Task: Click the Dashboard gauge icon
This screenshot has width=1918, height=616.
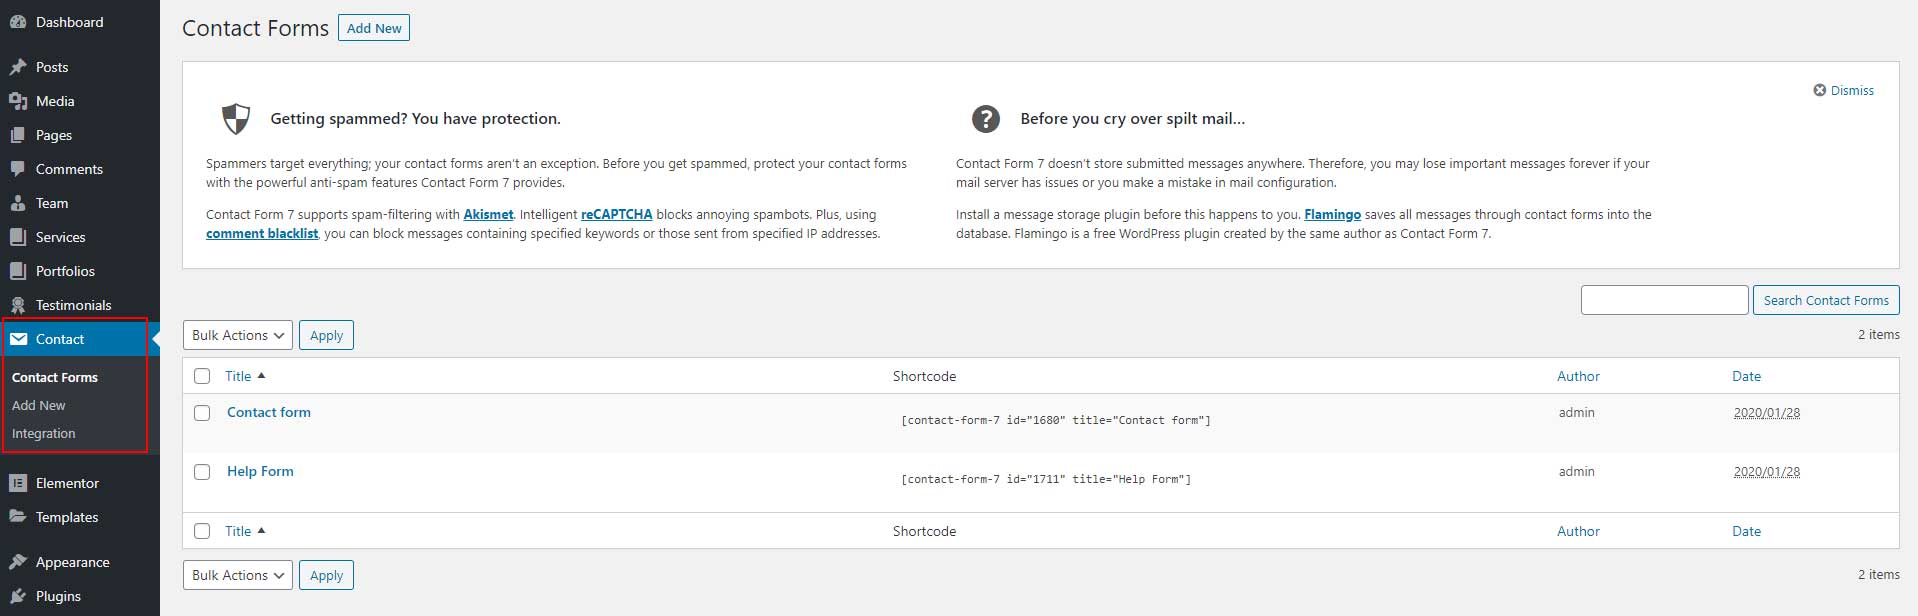Action: click(x=18, y=22)
